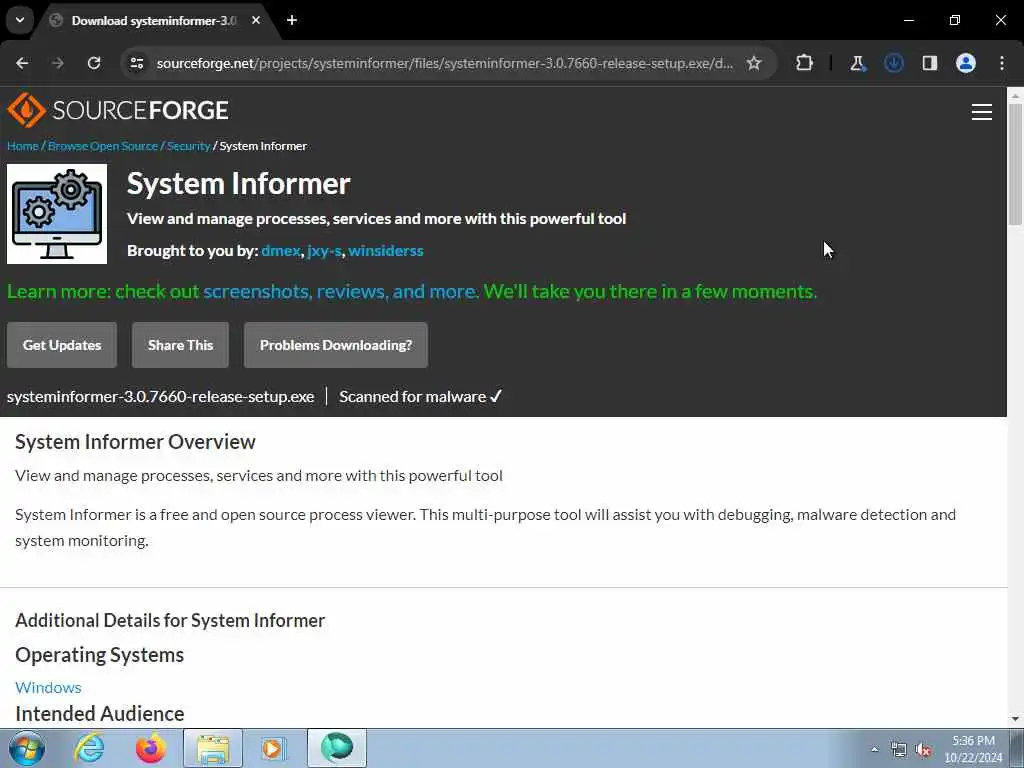The image size is (1024, 768).
Task: Click Problems Downloading? button
Action: (x=336, y=345)
